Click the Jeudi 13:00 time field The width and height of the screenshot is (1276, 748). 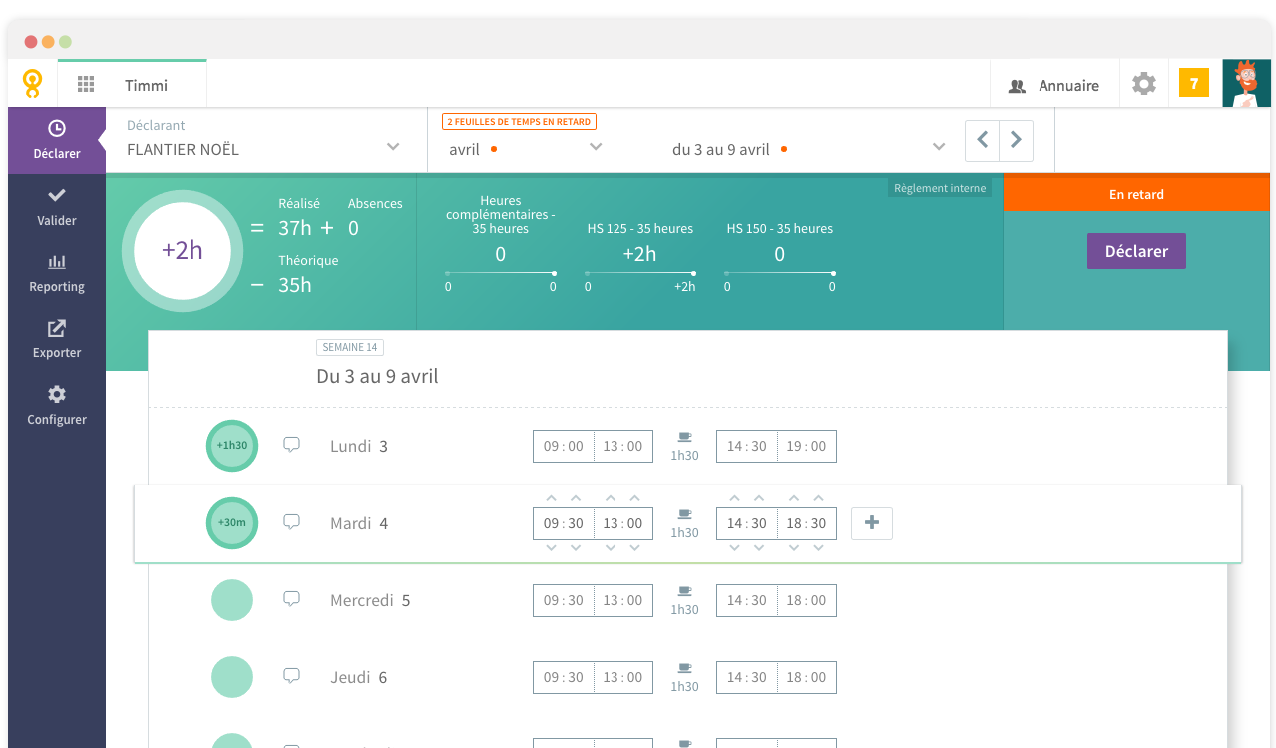point(623,678)
